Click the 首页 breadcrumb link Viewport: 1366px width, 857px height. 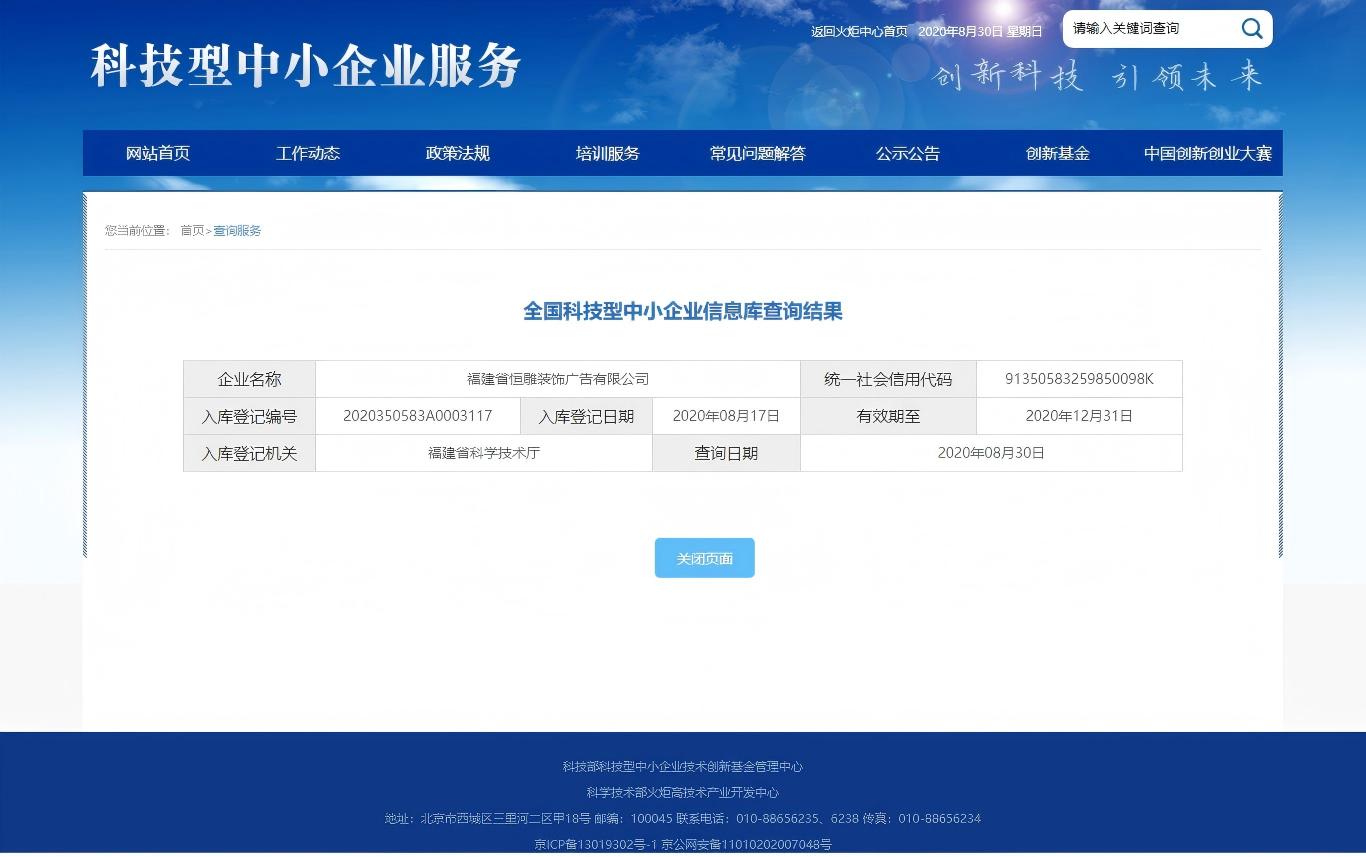tap(191, 231)
